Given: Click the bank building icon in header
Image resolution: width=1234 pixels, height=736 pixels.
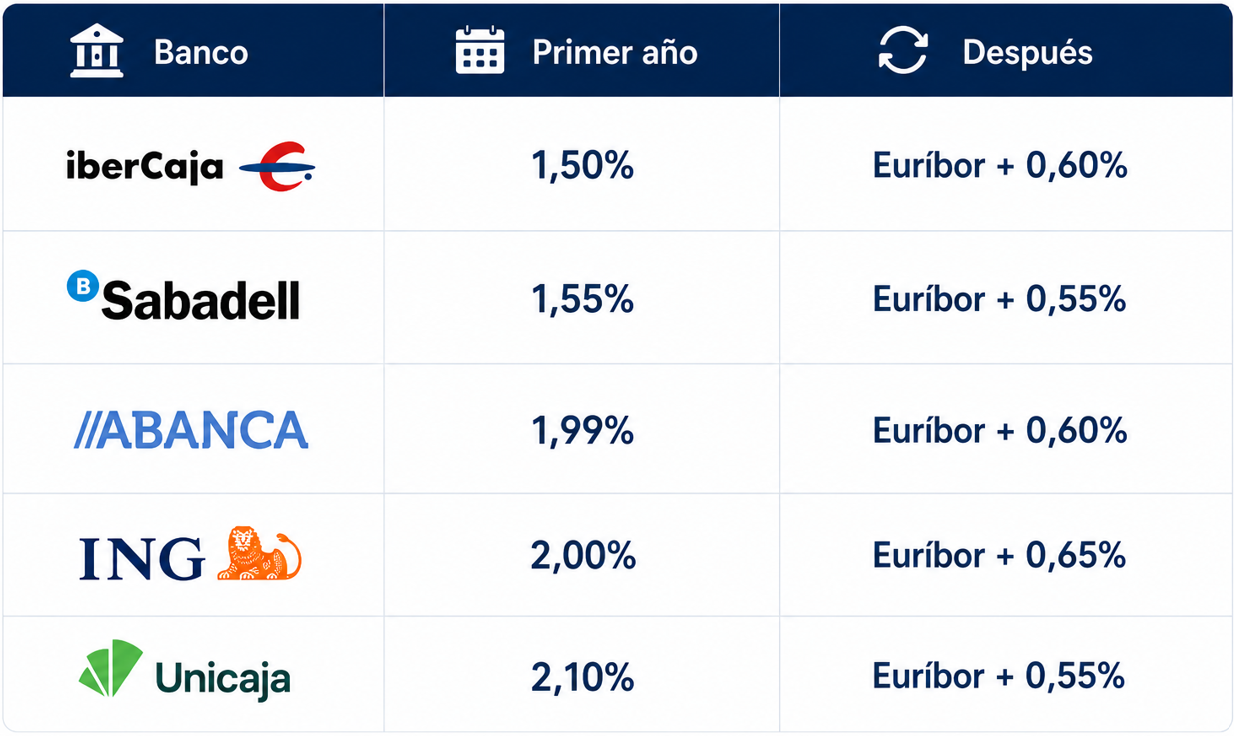Looking at the screenshot, I should pos(97,51).
